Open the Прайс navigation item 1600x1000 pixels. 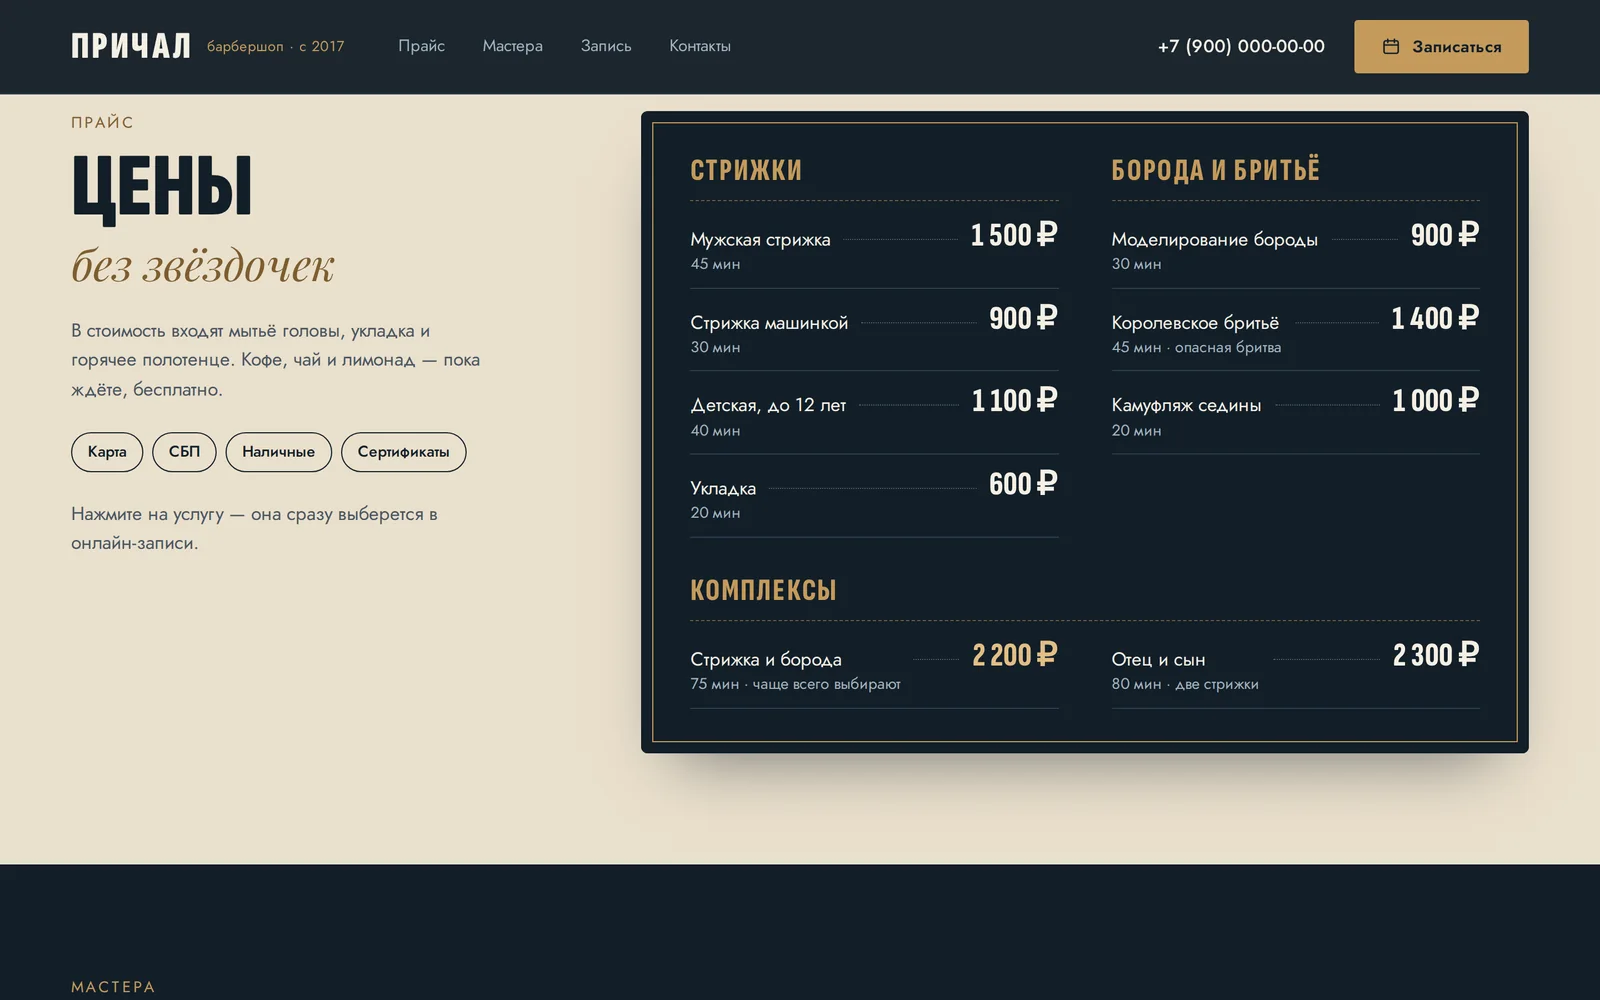point(421,46)
